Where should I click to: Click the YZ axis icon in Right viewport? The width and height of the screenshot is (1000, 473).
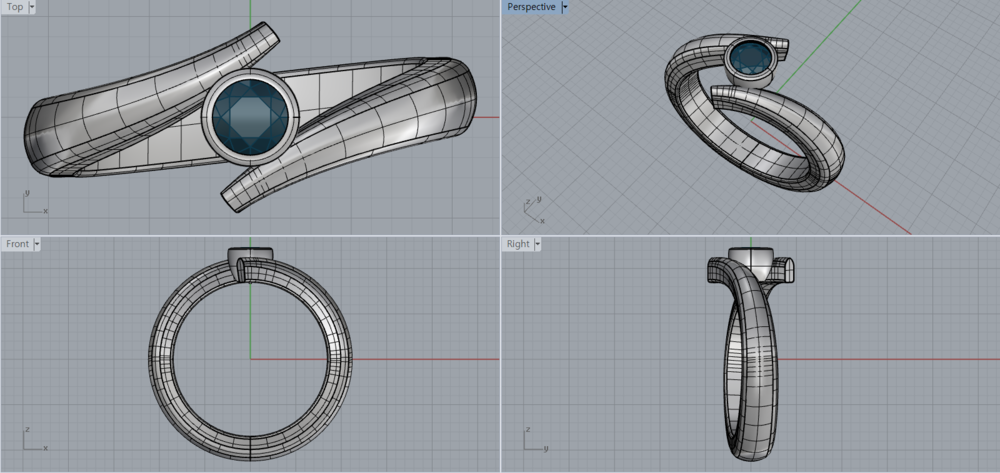pos(533,440)
